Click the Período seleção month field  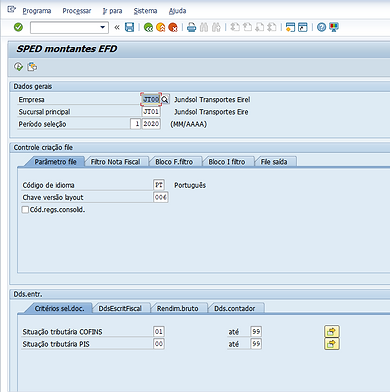tap(135, 124)
